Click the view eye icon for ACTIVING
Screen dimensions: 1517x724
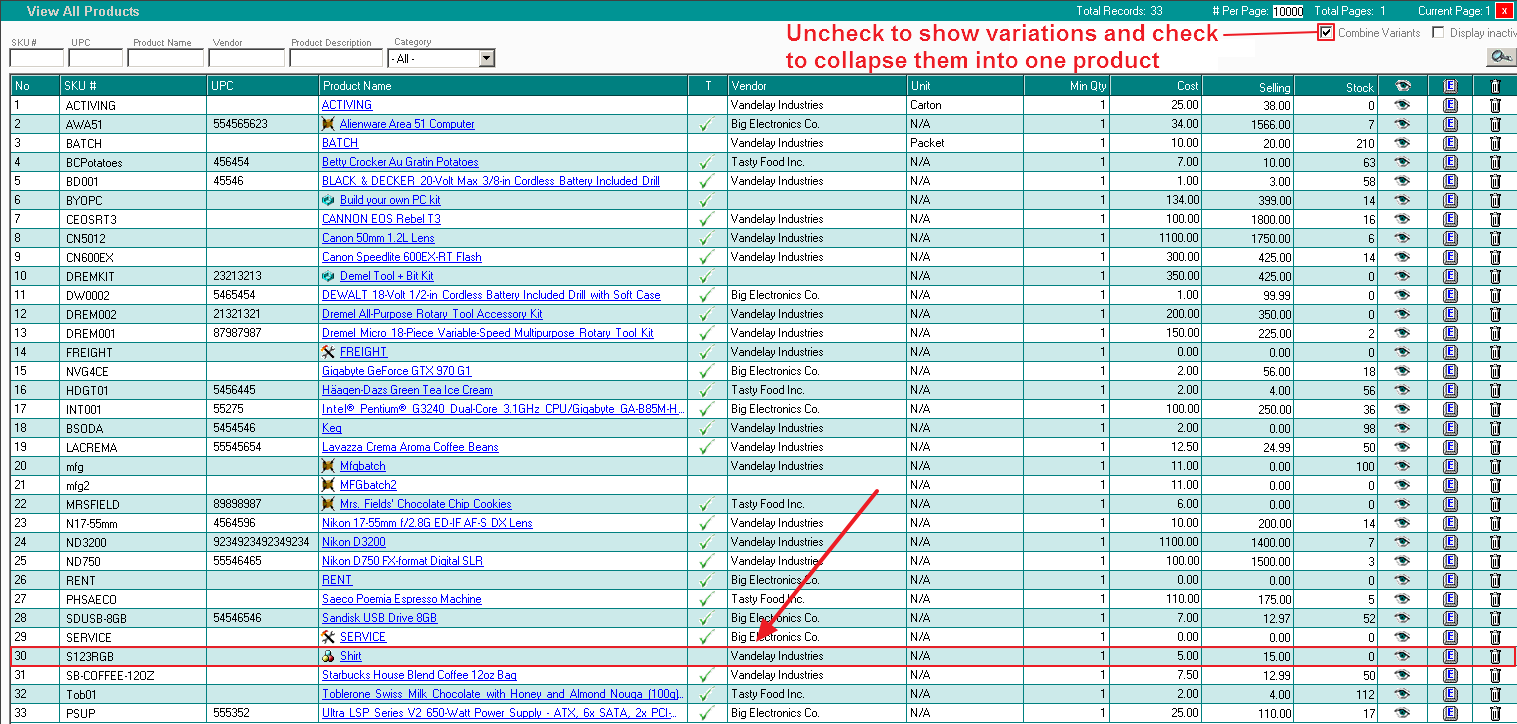click(x=1401, y=105)
